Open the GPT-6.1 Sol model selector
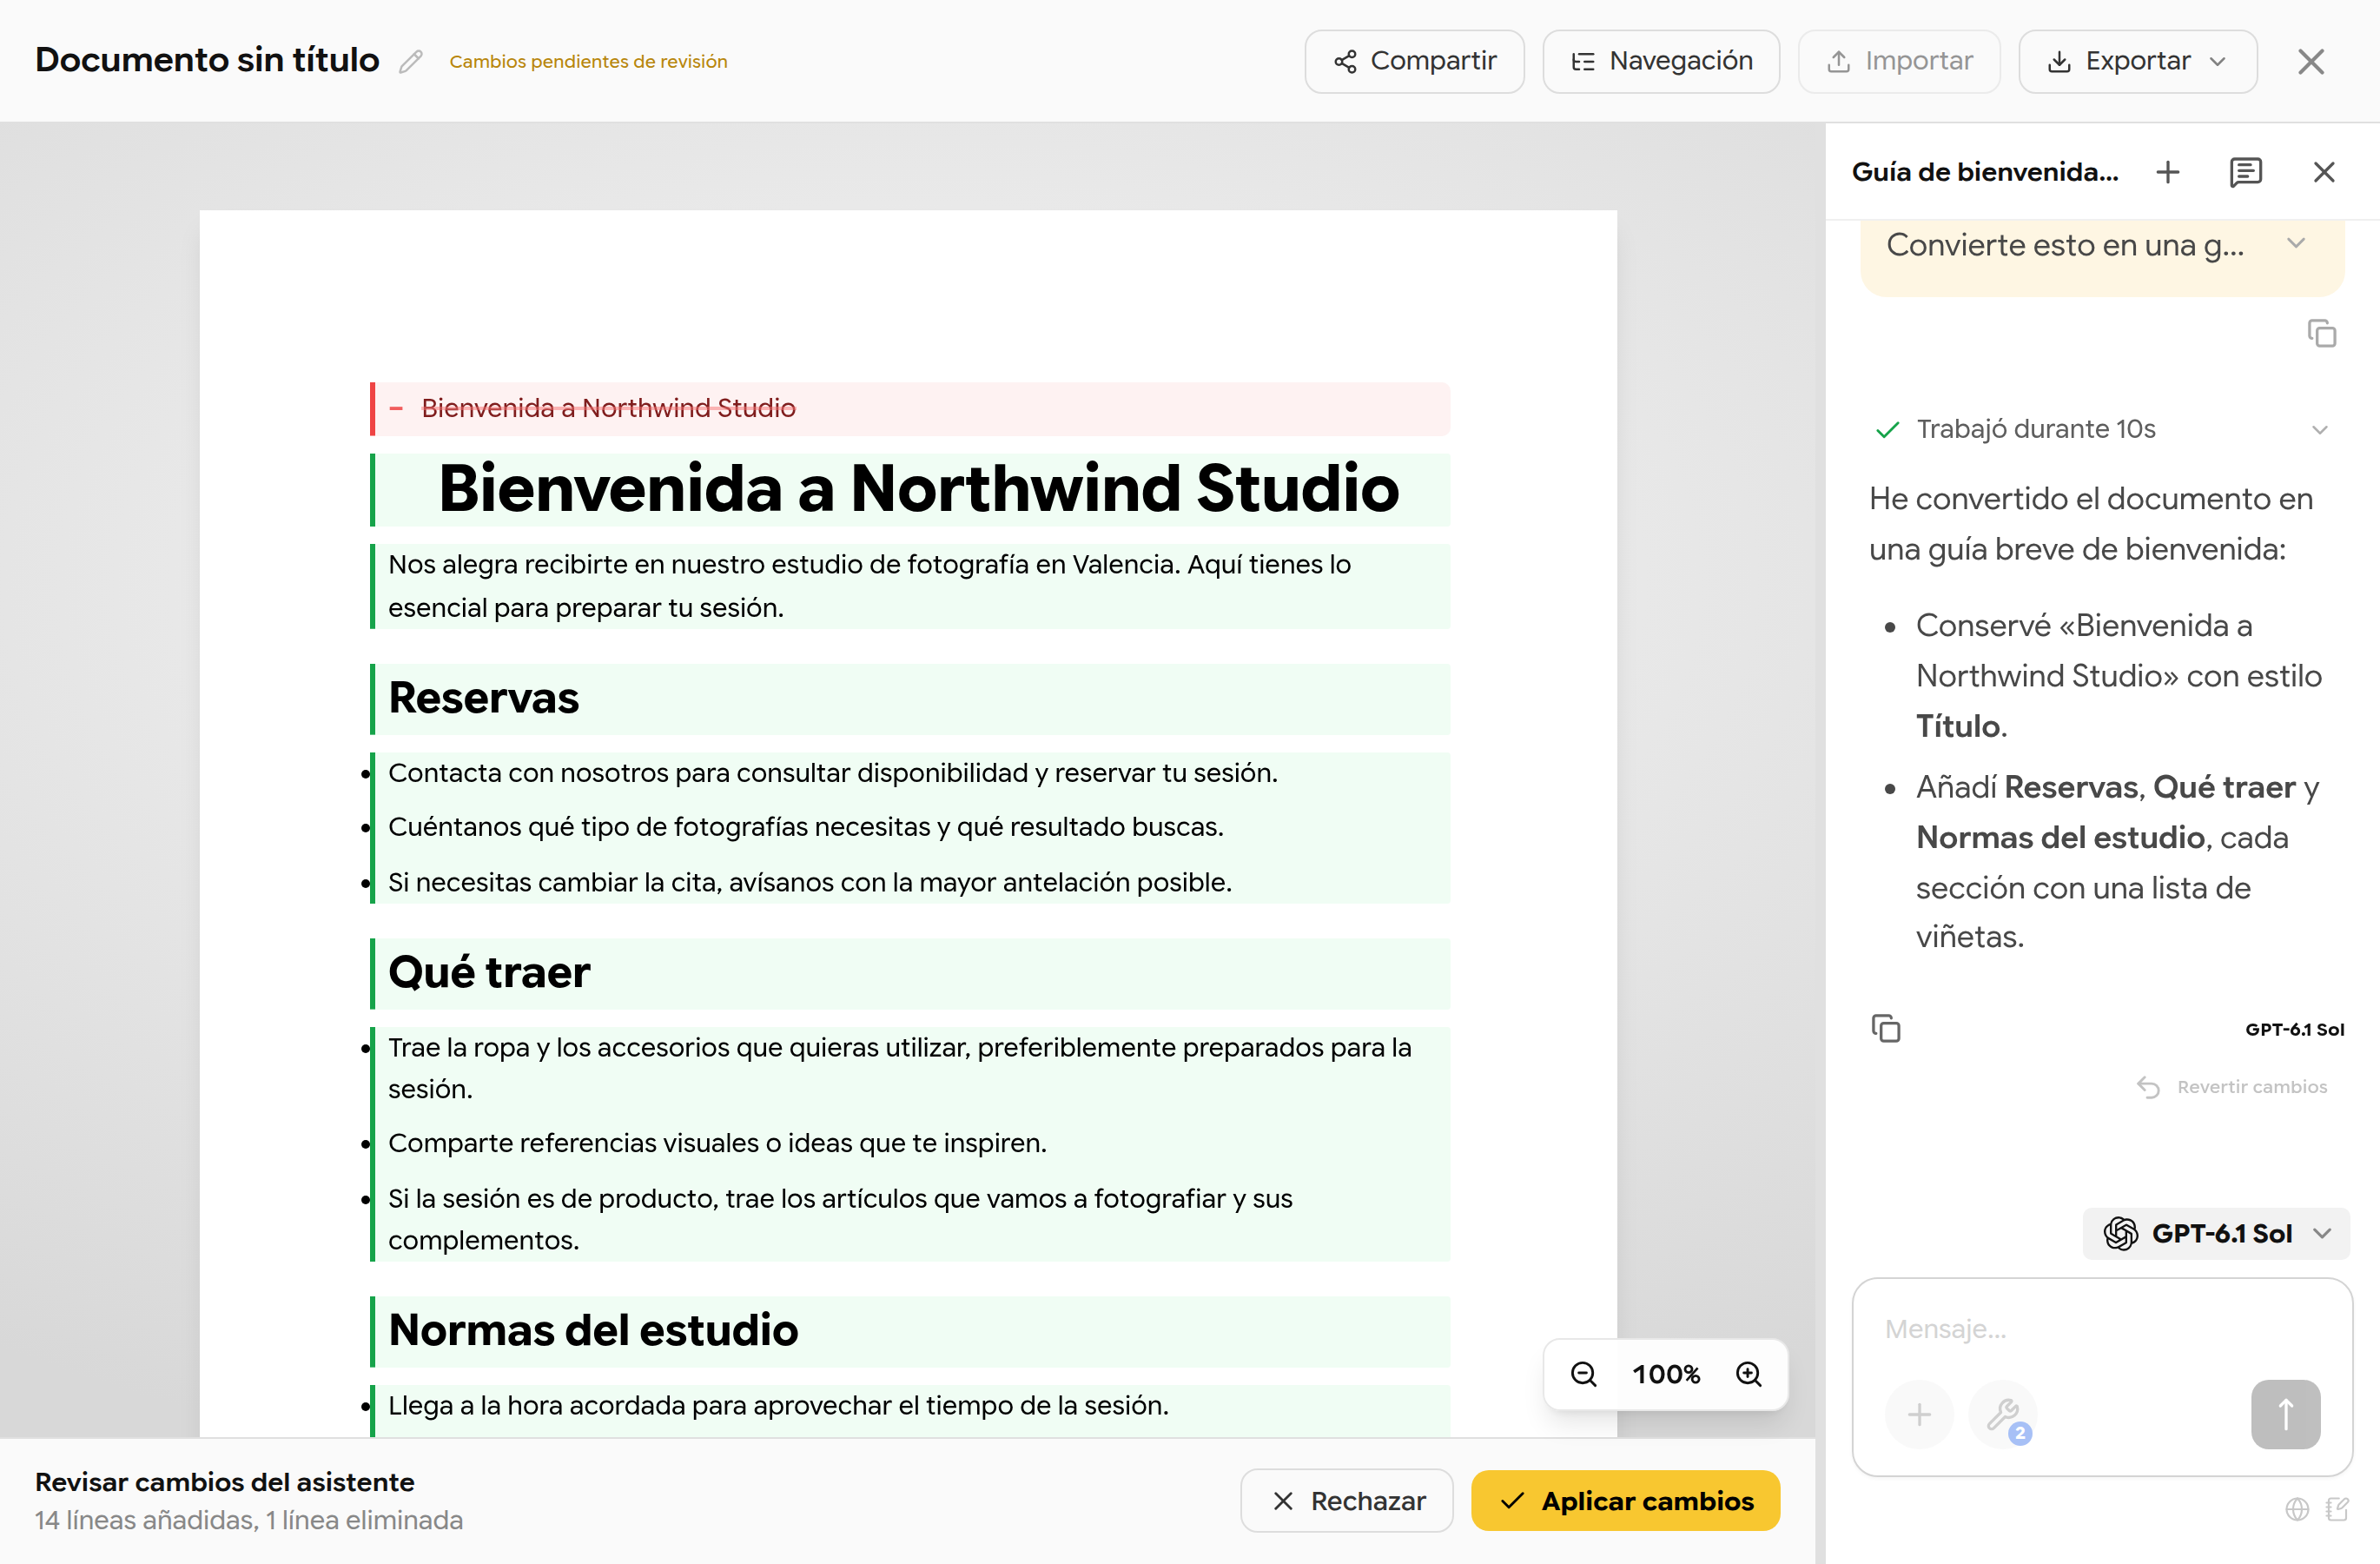This screenshot has width=2380, height=1564. pyautogui.click(x=2216, y=1233)
